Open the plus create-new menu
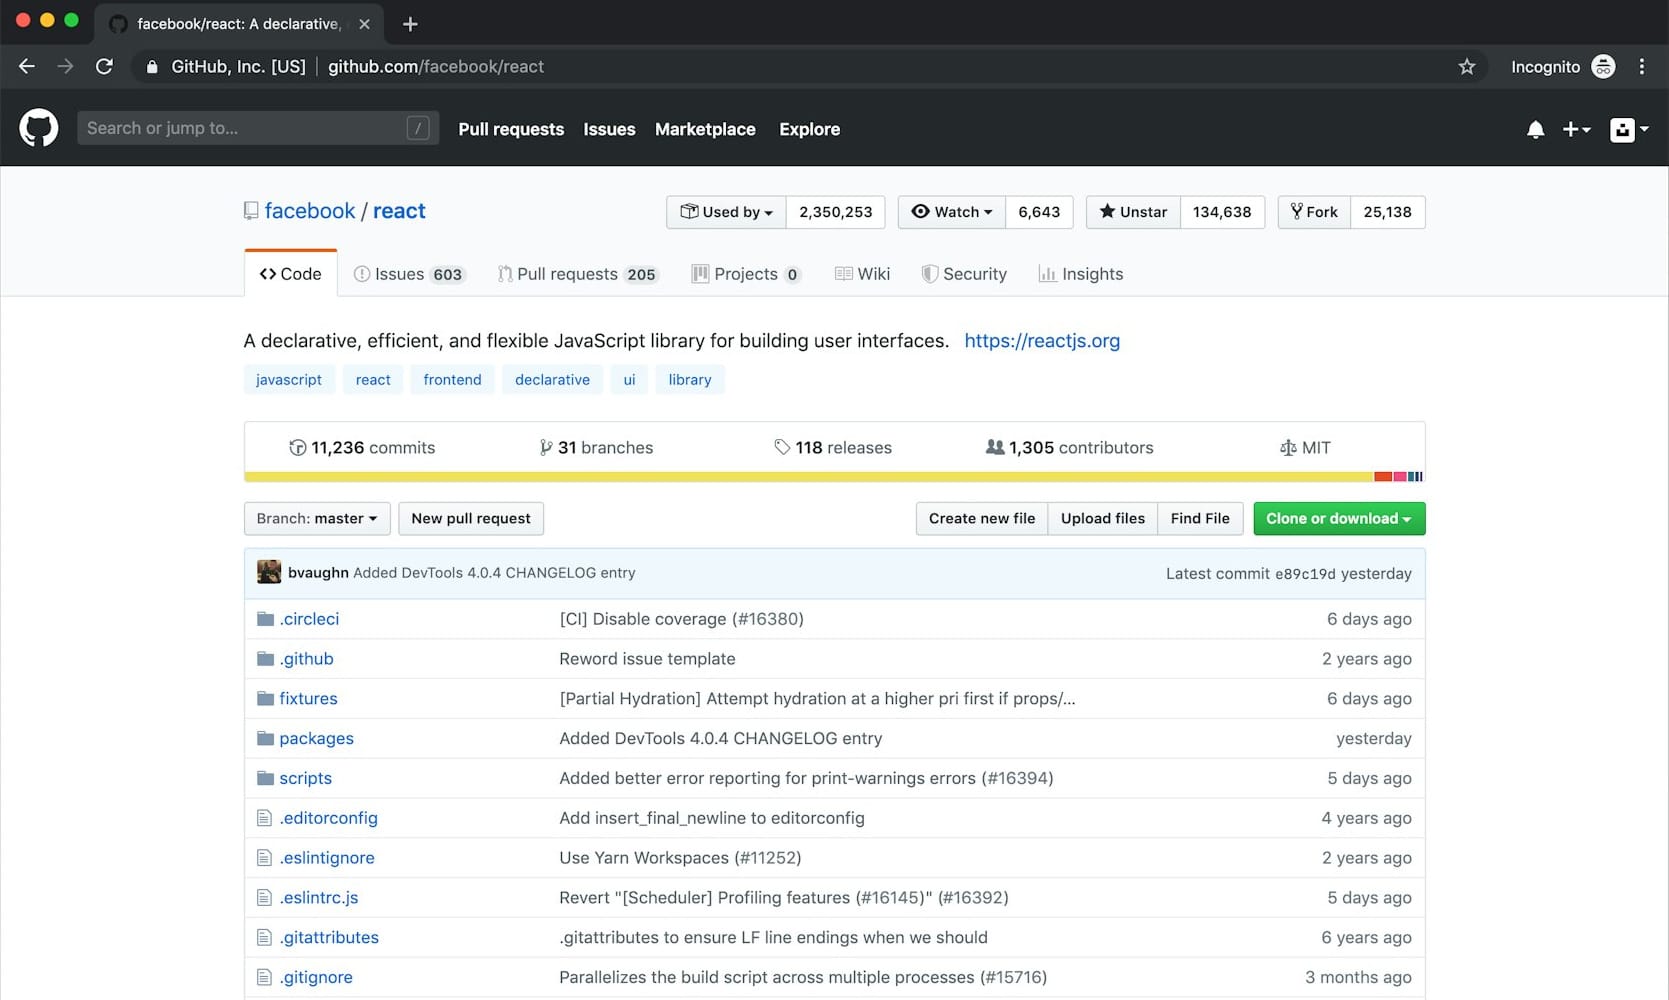Screen dimensions: 1669x1000 click(x=1576, y=129)
